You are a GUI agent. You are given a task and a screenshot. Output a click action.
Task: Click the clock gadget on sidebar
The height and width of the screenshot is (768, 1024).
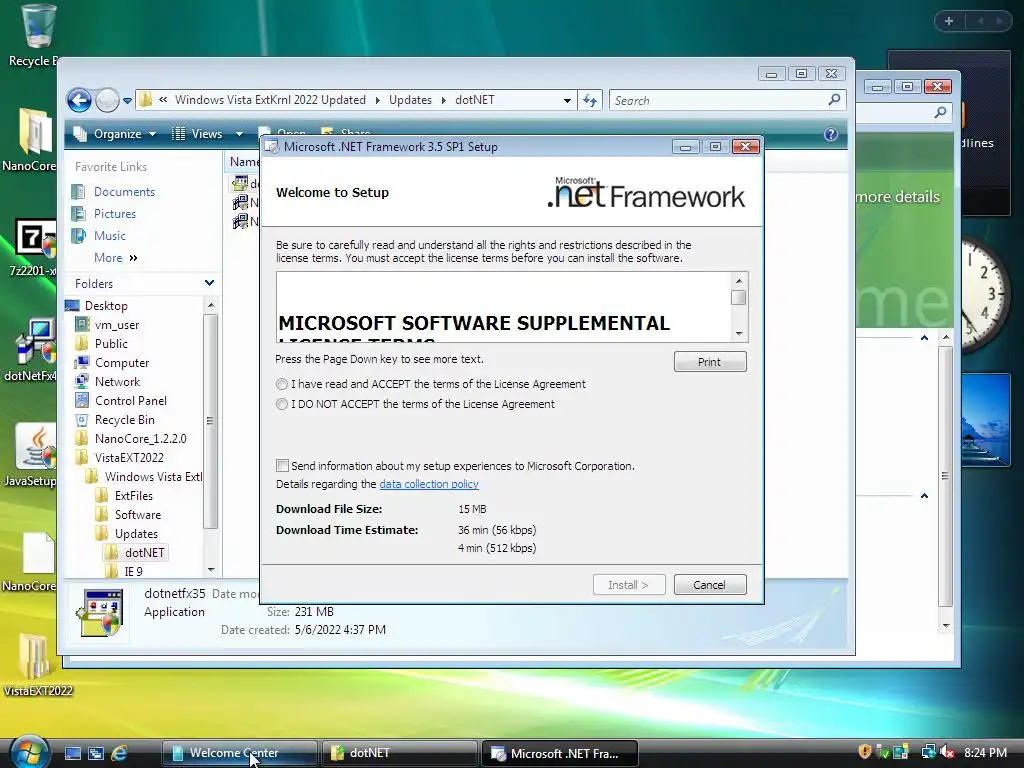pos(985,295)
